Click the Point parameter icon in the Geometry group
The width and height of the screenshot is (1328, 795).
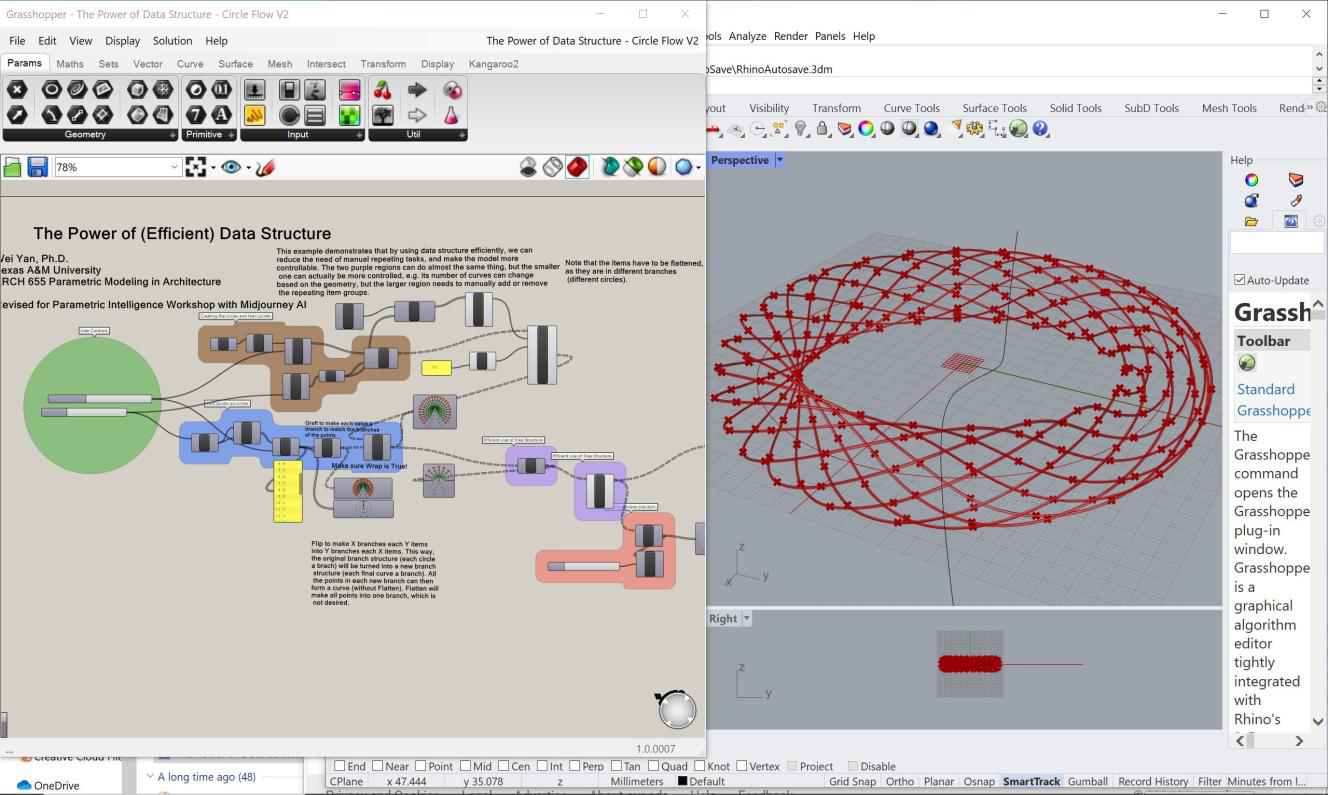point(17,90)
